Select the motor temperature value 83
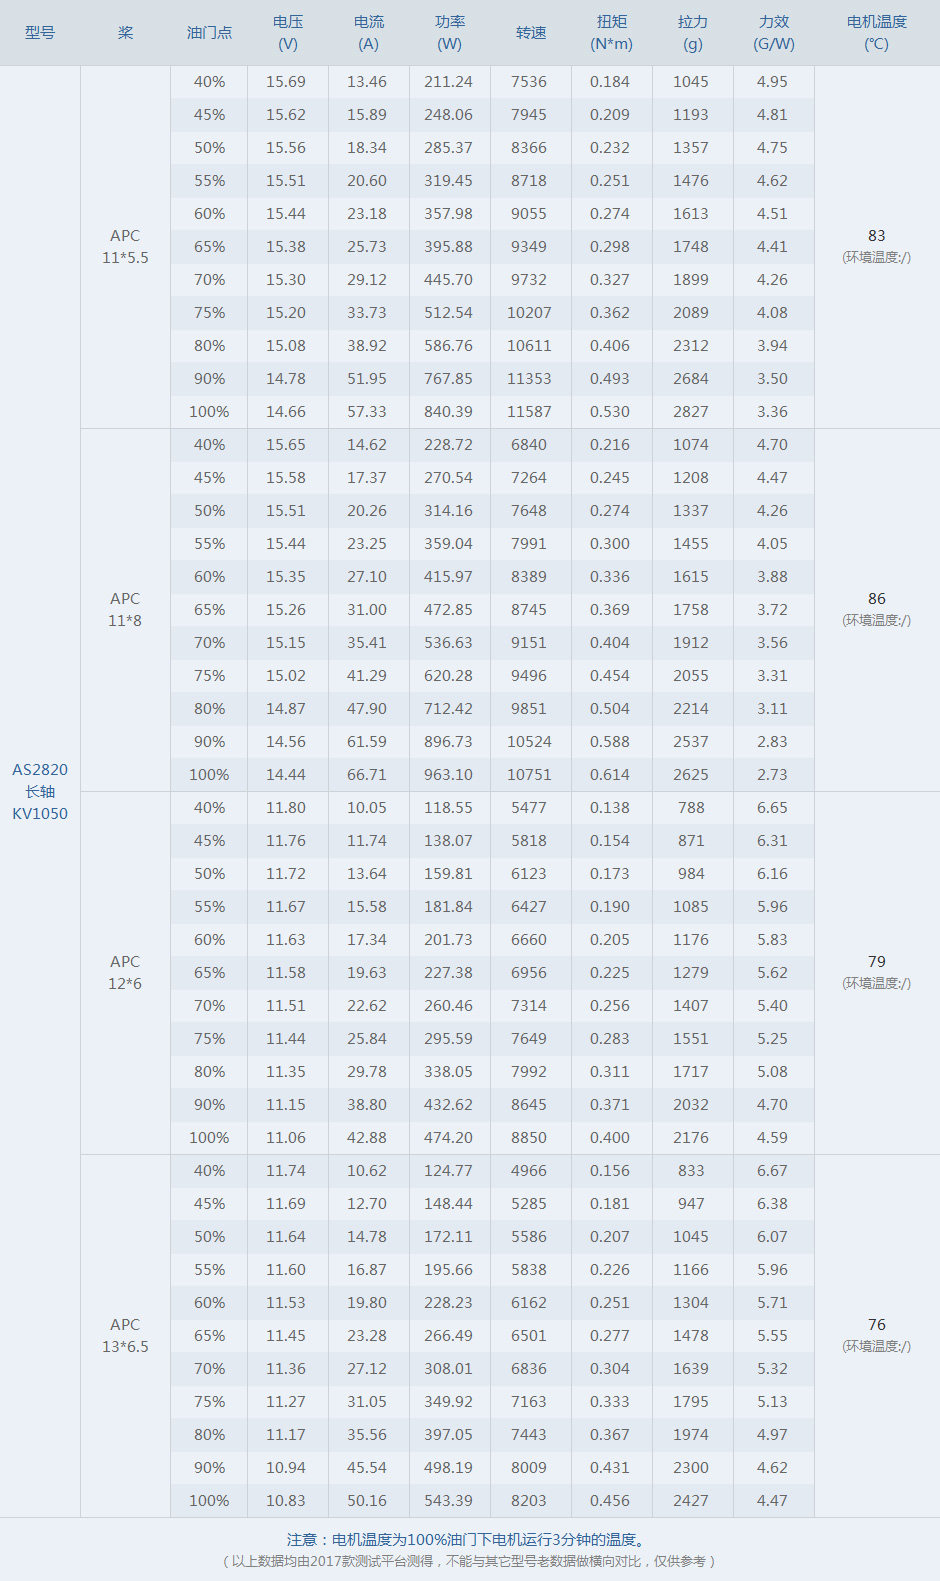 (877, 236)
